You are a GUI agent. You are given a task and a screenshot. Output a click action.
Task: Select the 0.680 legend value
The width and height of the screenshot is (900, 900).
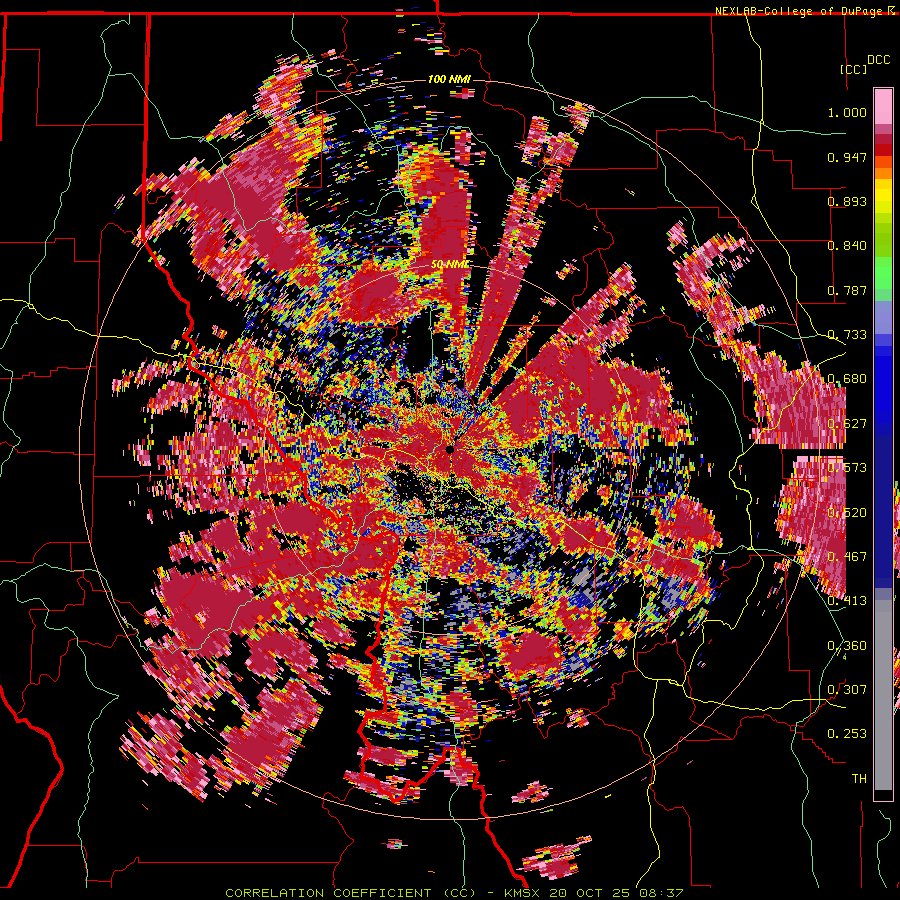pyautogui.click(x=847, y=379)
